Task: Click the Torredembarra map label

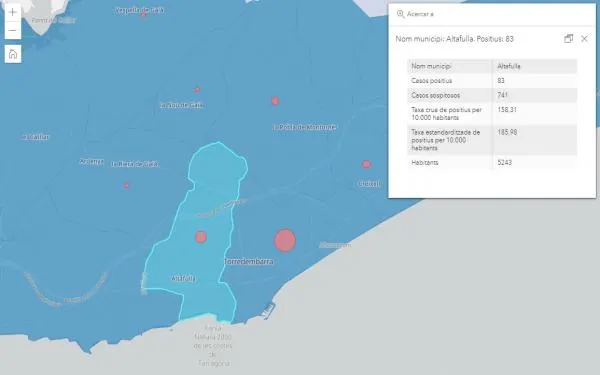Action: point(249,262)
